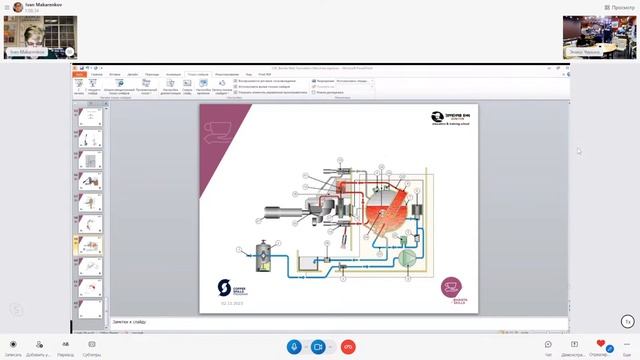
Task: Open the Разрешение resolution dropdown
Action: [354, 81]
